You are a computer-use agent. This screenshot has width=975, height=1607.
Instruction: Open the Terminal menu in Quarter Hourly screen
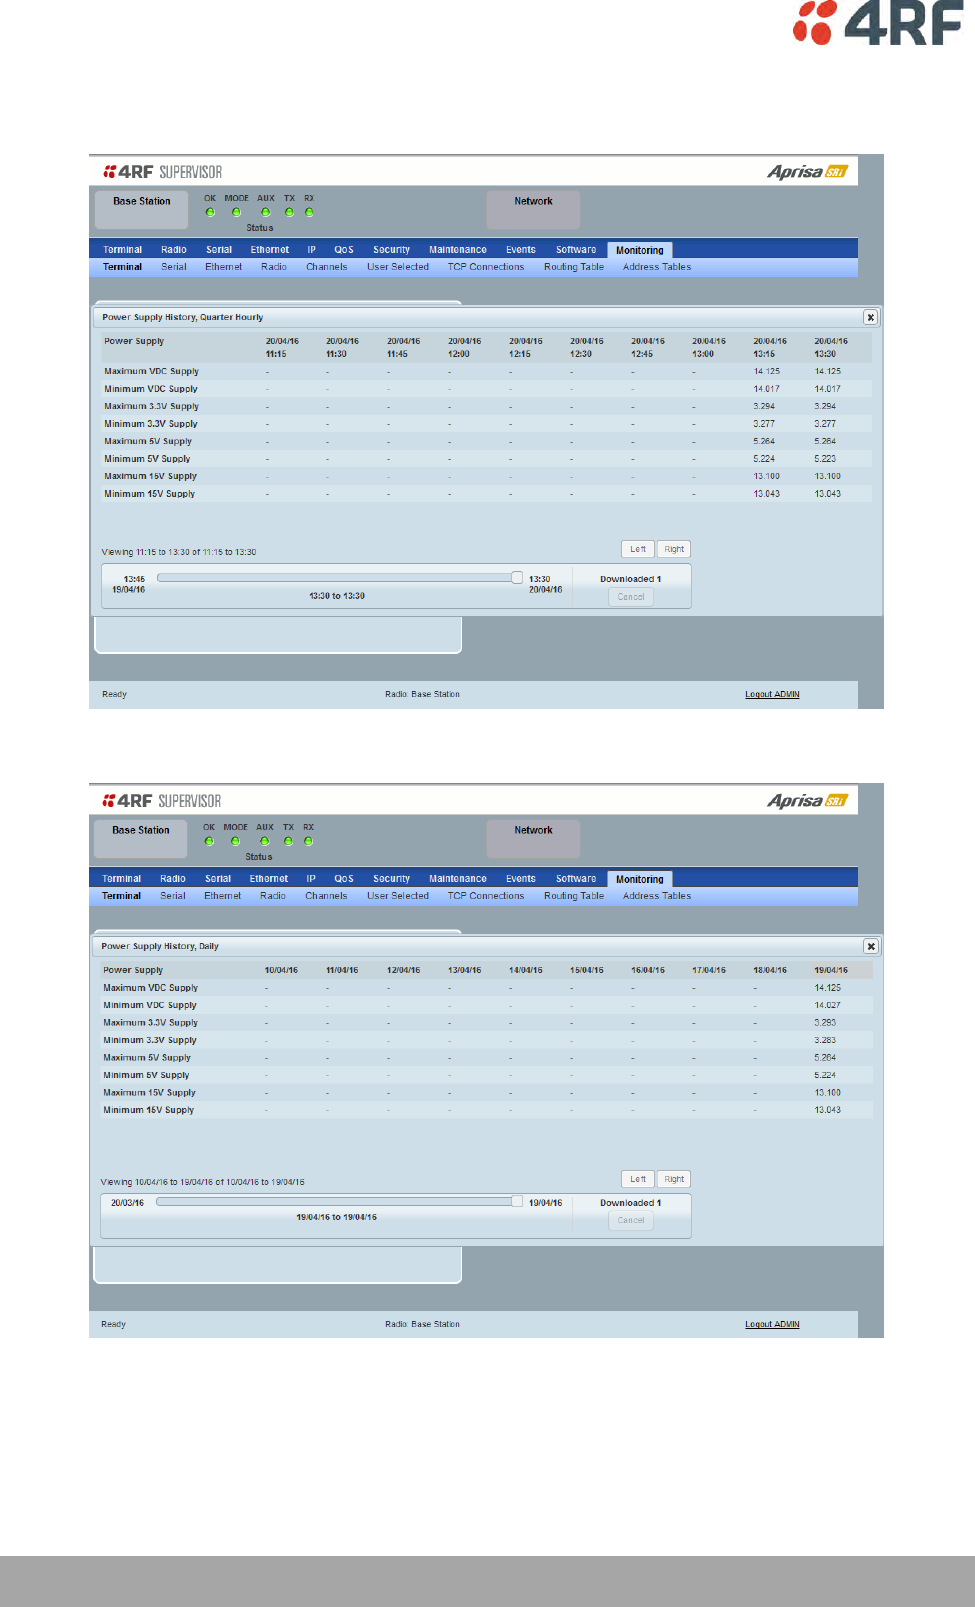[x=122, y=250]
